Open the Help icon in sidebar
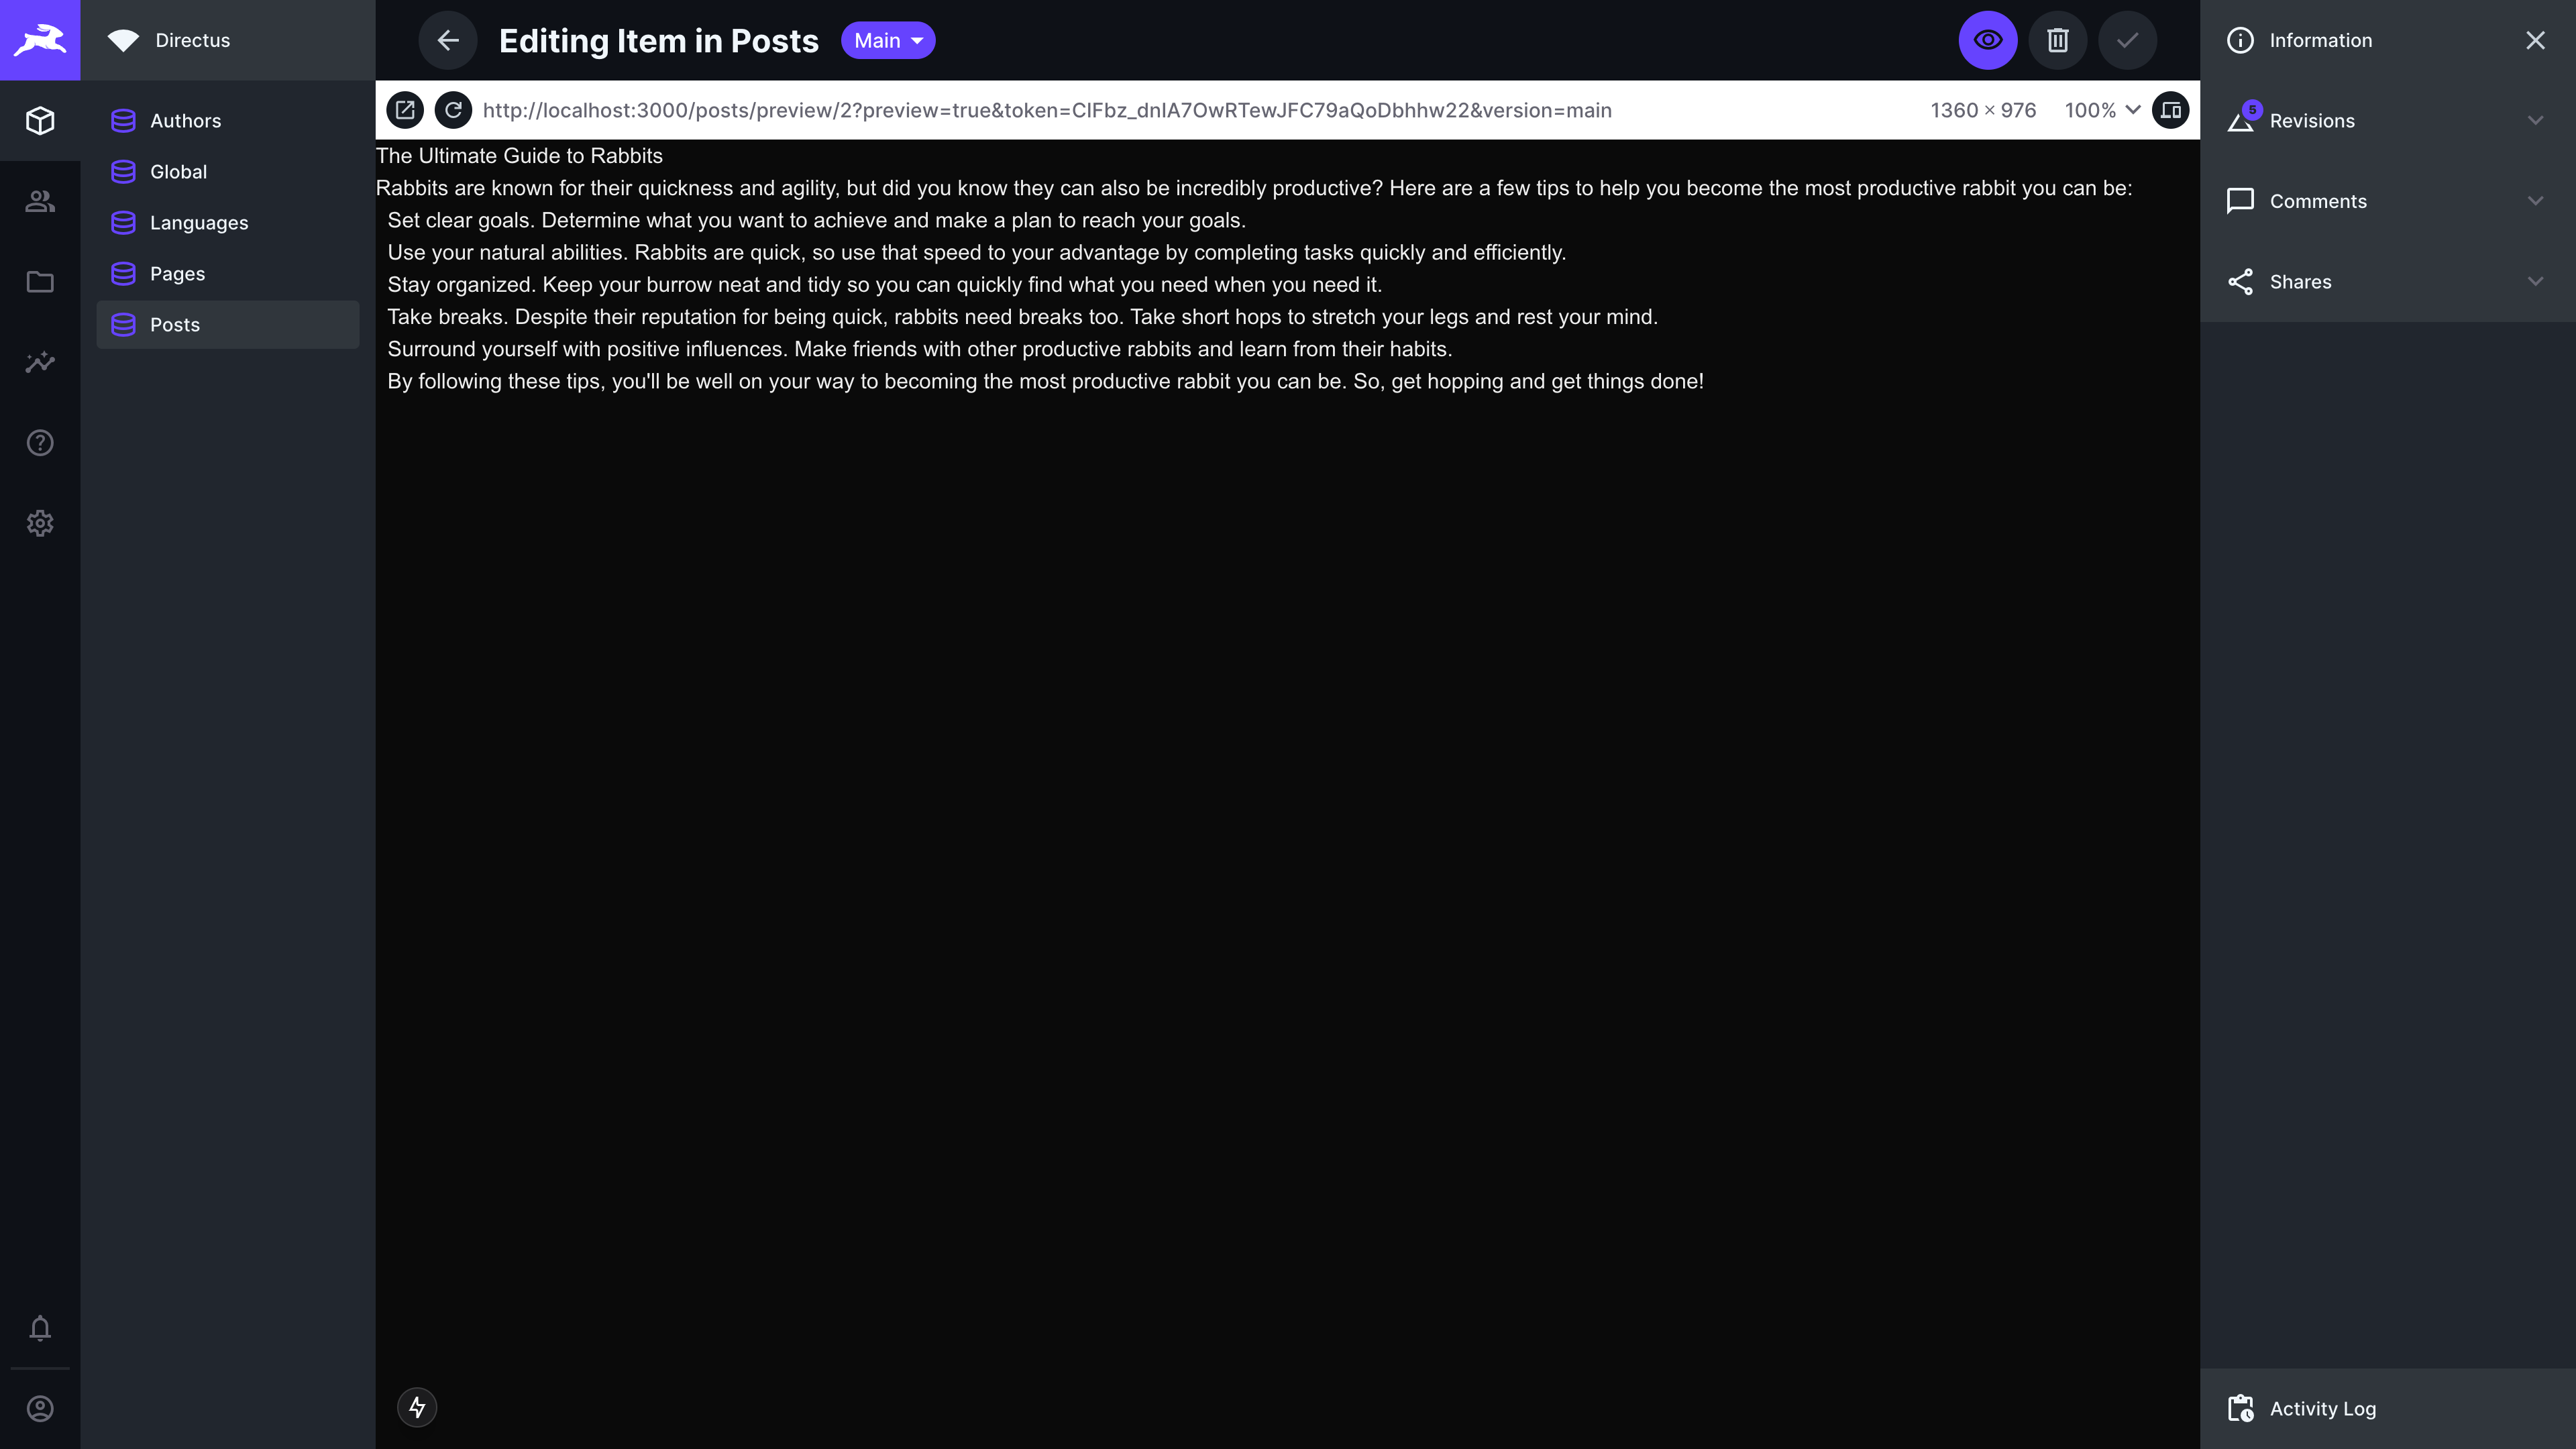2576x1449 pixels. (x=40, y=442)
